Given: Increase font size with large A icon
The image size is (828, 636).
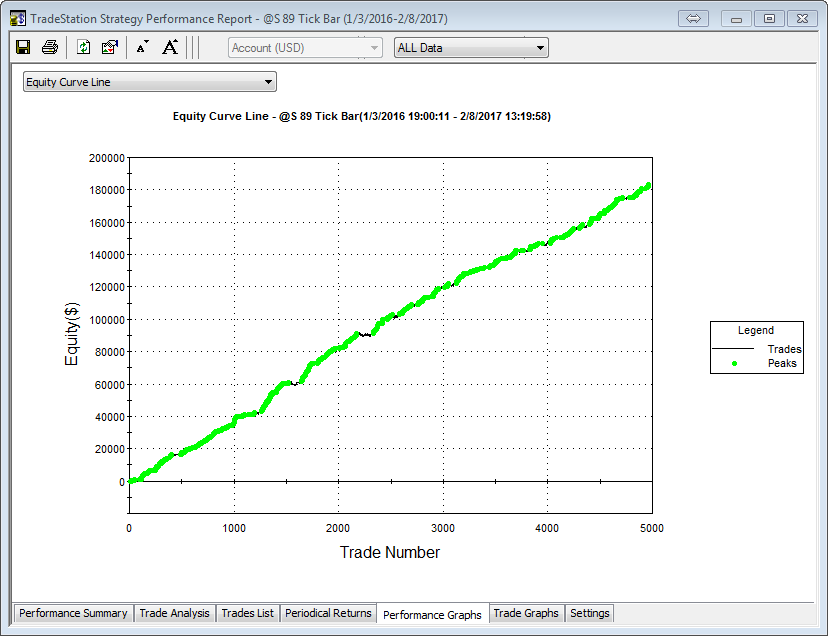Looking at the screenshot, I should 170,47.
